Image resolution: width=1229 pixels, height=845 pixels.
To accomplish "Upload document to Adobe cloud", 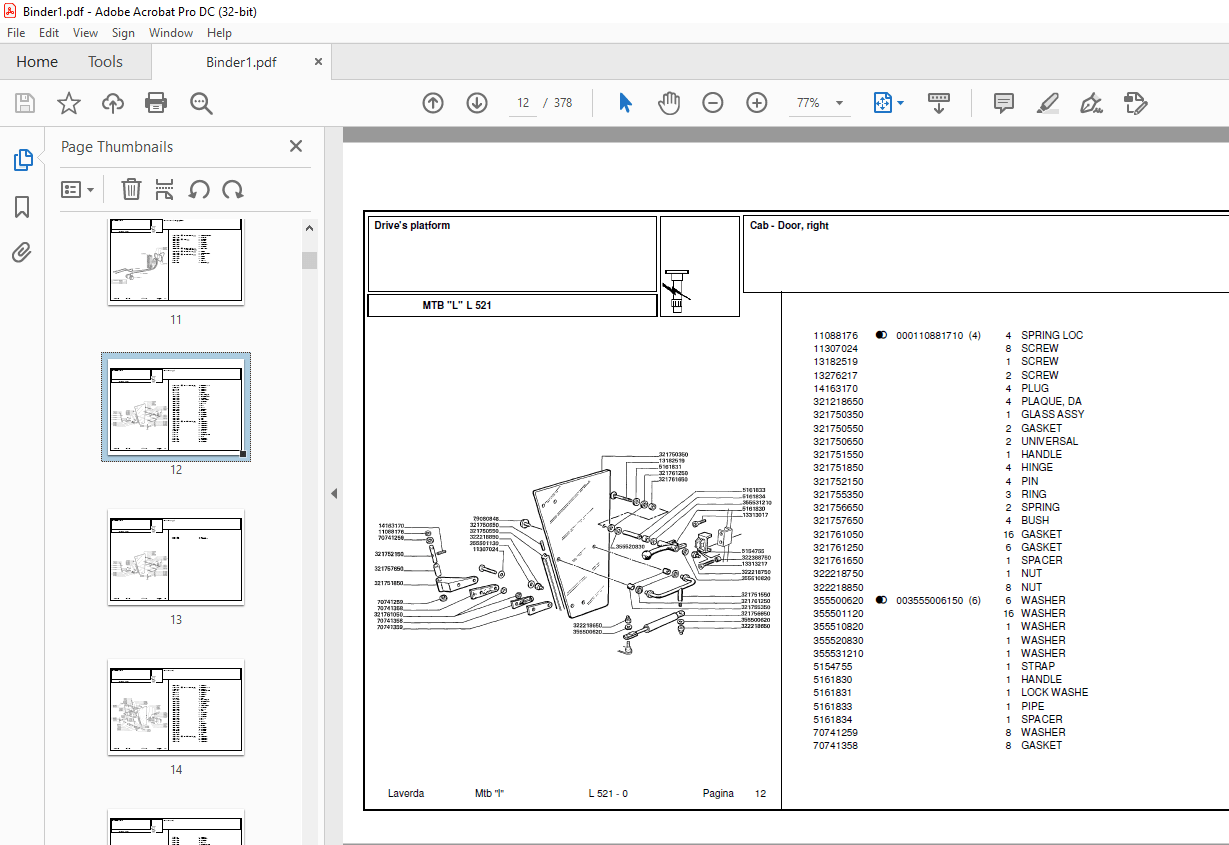I will tap(112, 102).
